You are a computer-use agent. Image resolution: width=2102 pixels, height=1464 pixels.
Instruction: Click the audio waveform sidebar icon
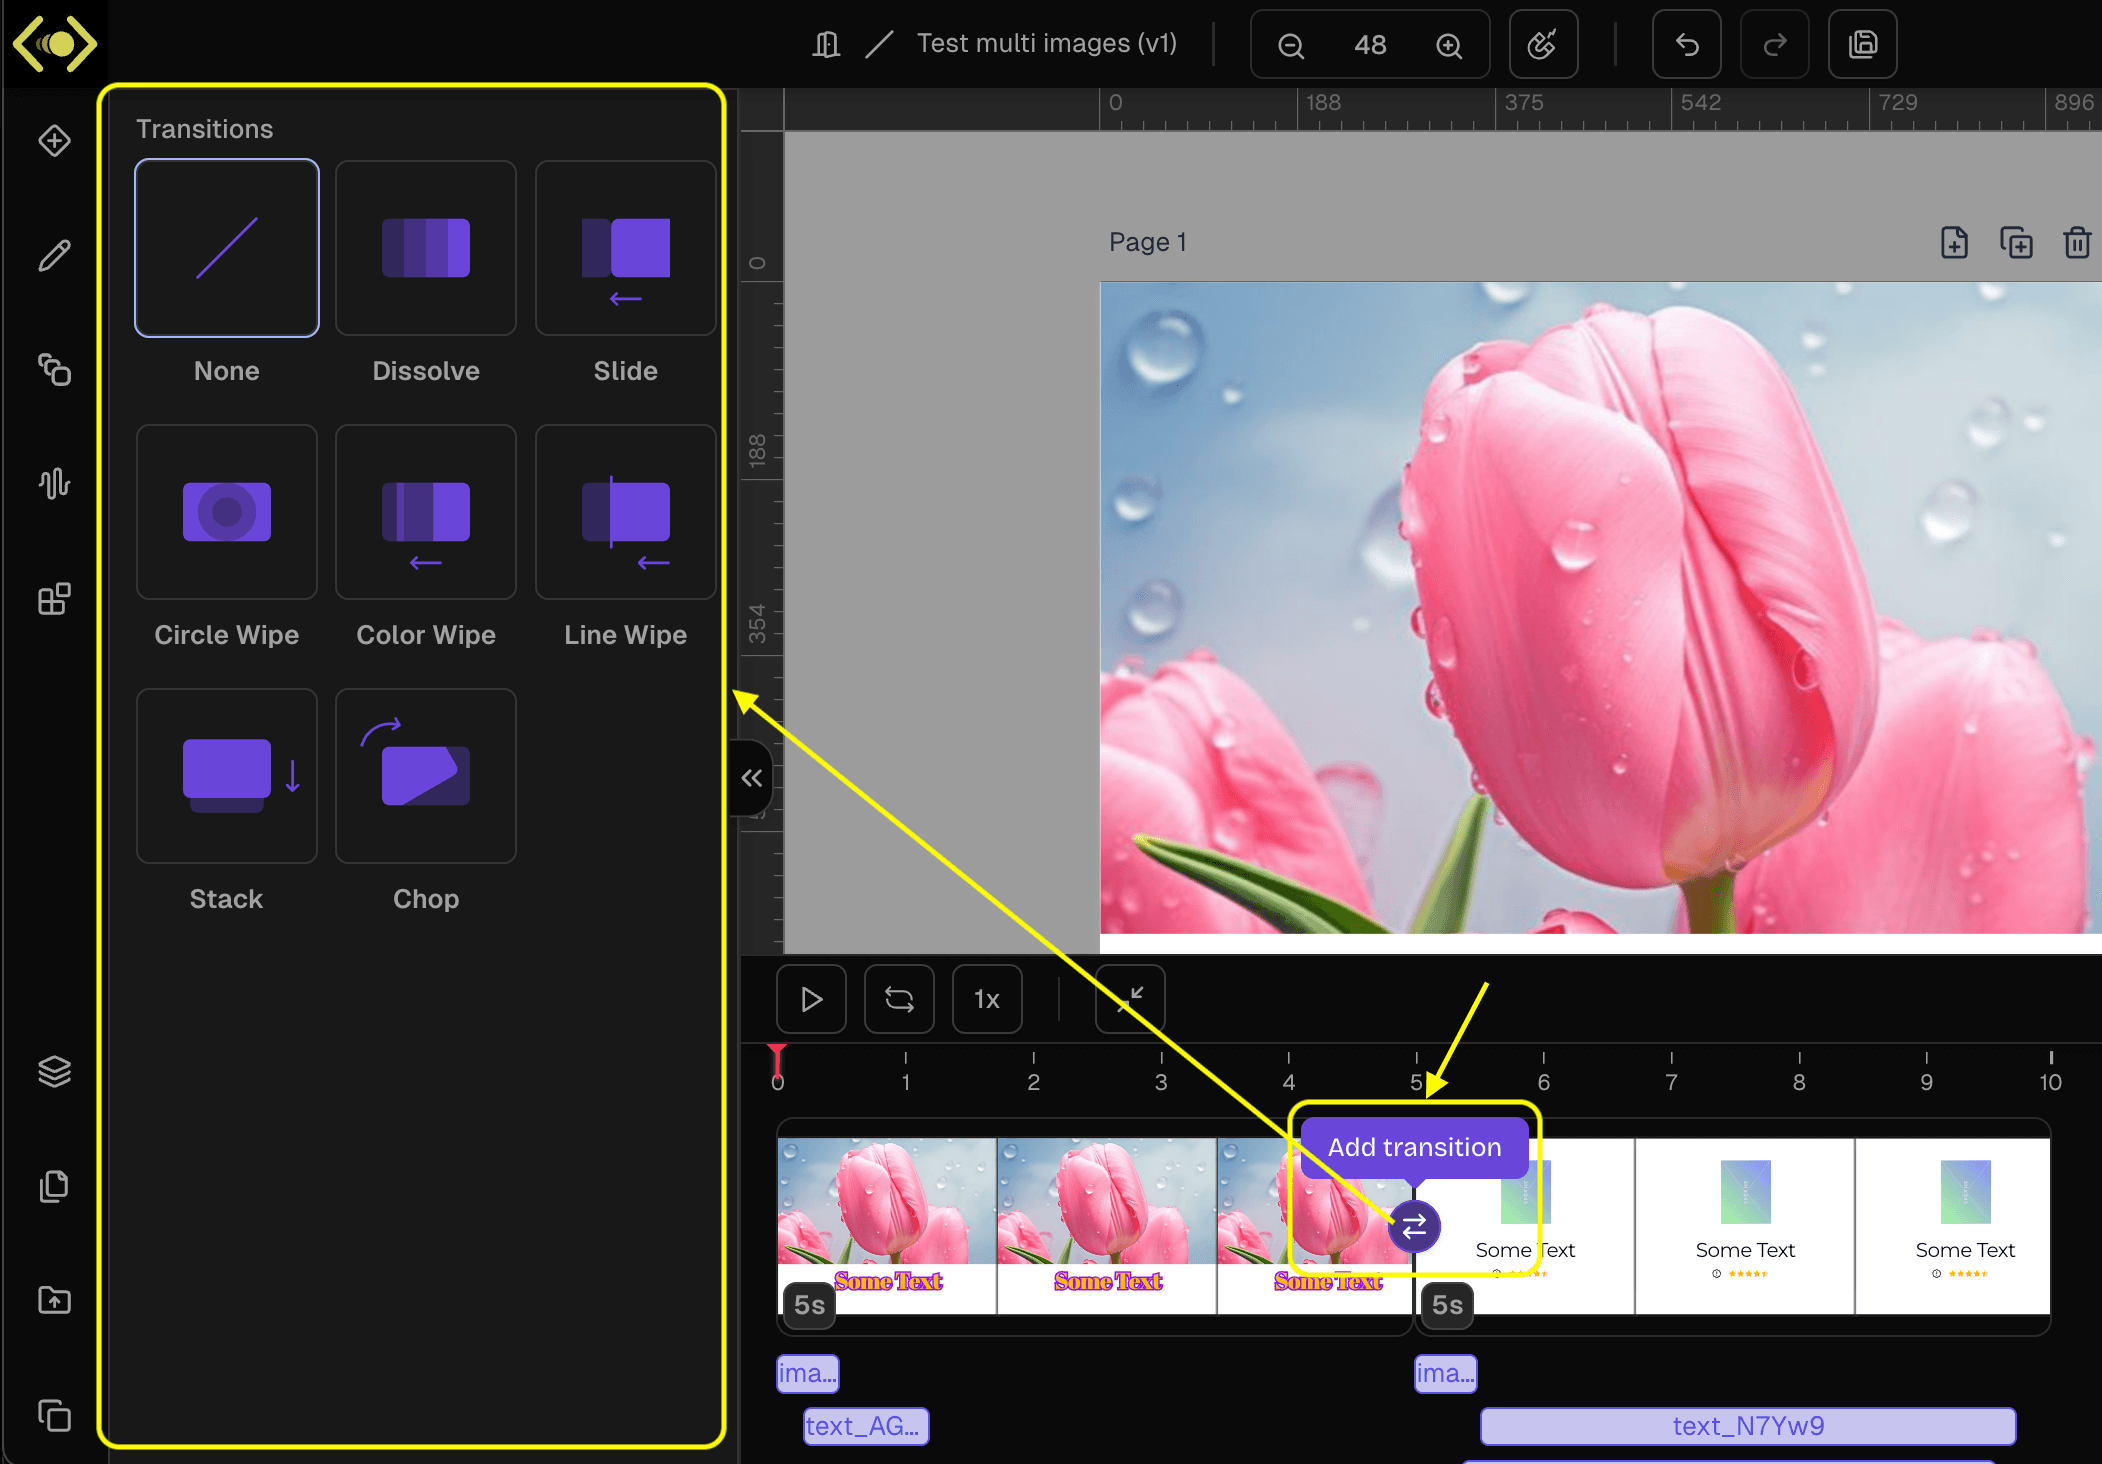click(54, 484)
